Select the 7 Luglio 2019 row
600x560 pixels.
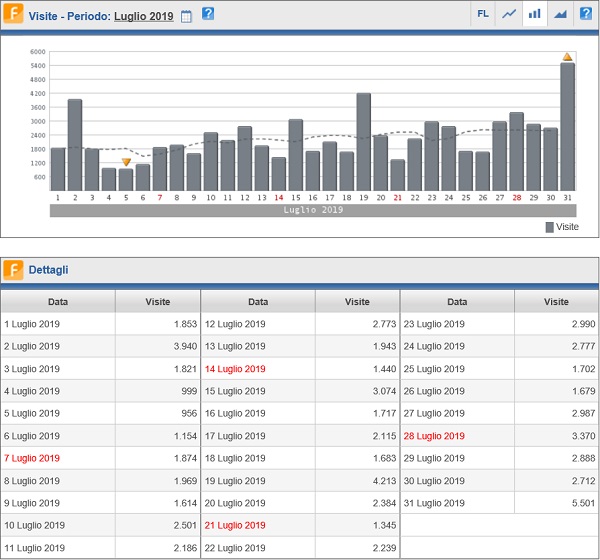(x=33, y=458)
